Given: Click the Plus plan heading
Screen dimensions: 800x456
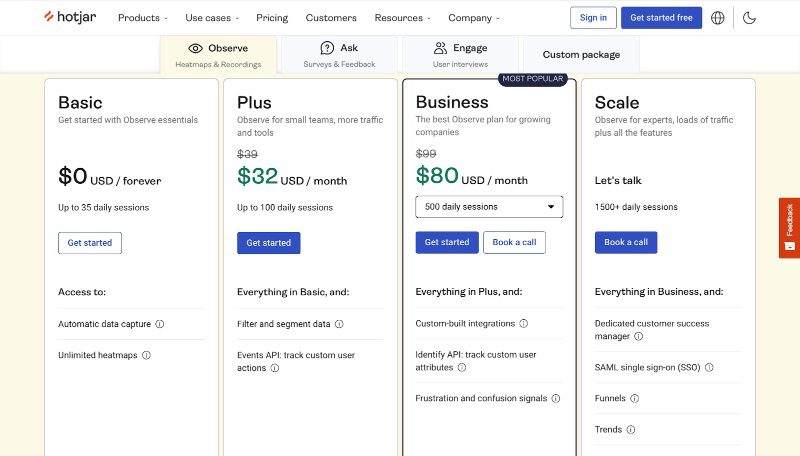Looking at the screenshot, I should point(254,103).
